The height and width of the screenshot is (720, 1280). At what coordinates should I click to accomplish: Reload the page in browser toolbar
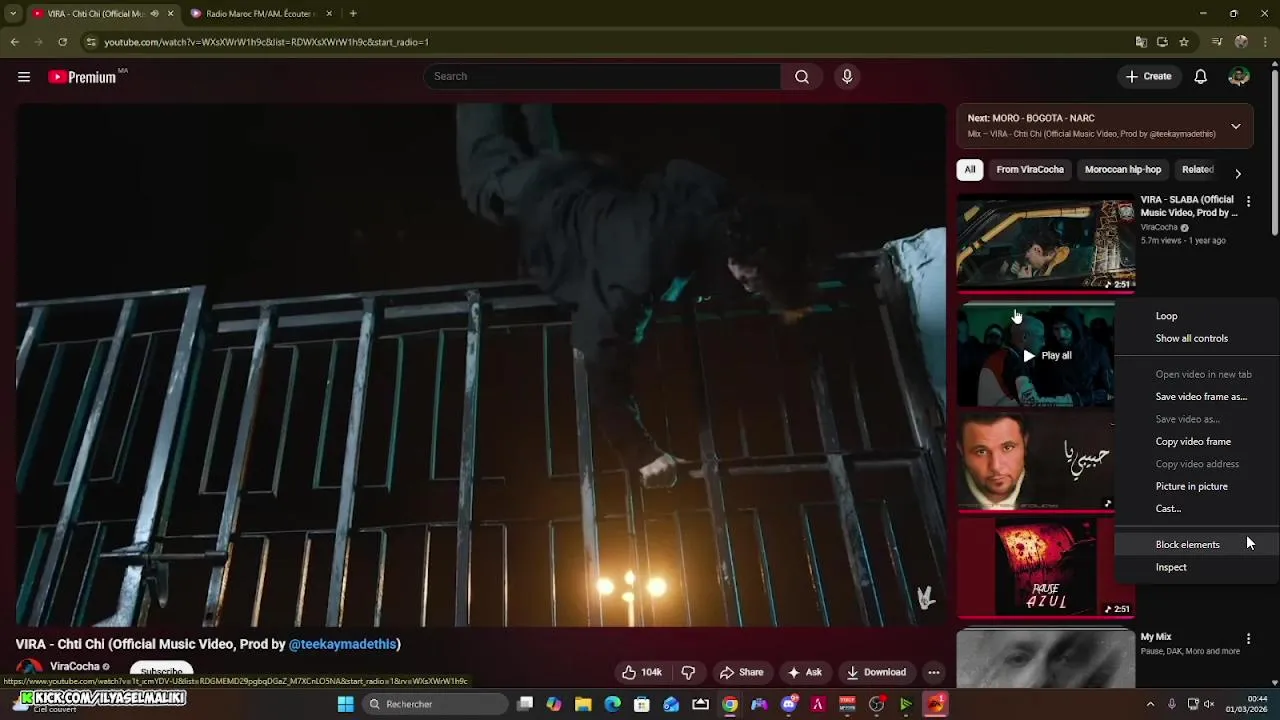point(62,42)
